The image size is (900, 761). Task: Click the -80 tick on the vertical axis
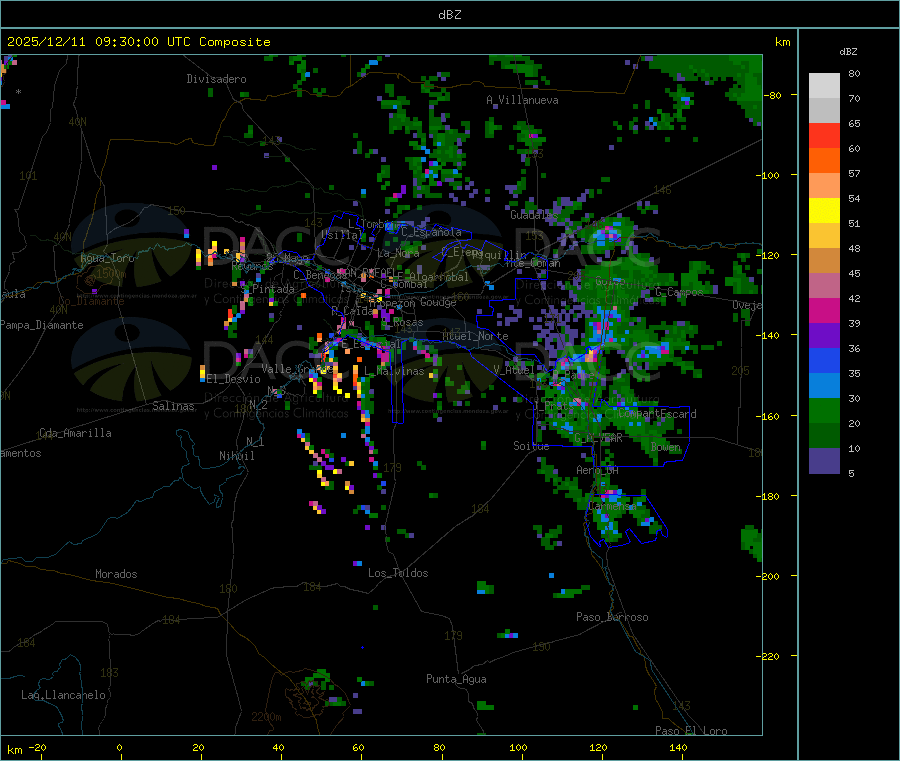[772, 95]
